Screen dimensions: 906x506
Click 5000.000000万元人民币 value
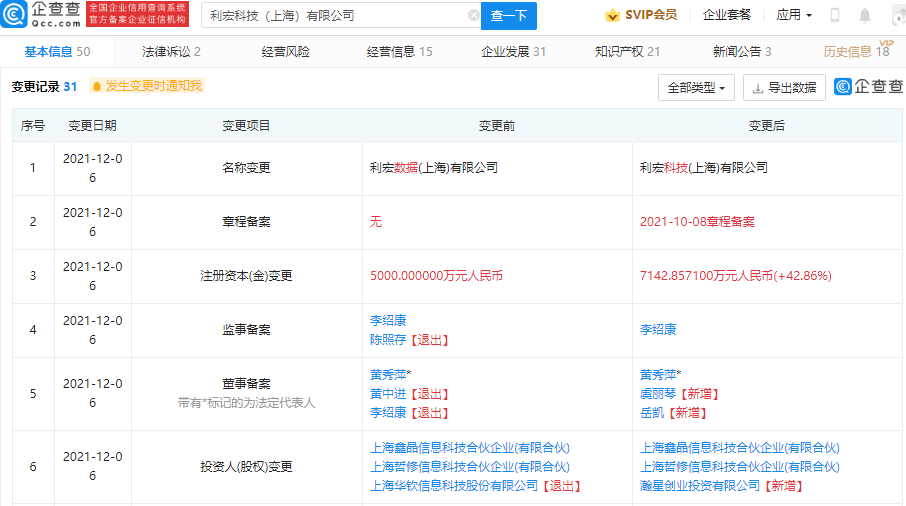point(436,276)
